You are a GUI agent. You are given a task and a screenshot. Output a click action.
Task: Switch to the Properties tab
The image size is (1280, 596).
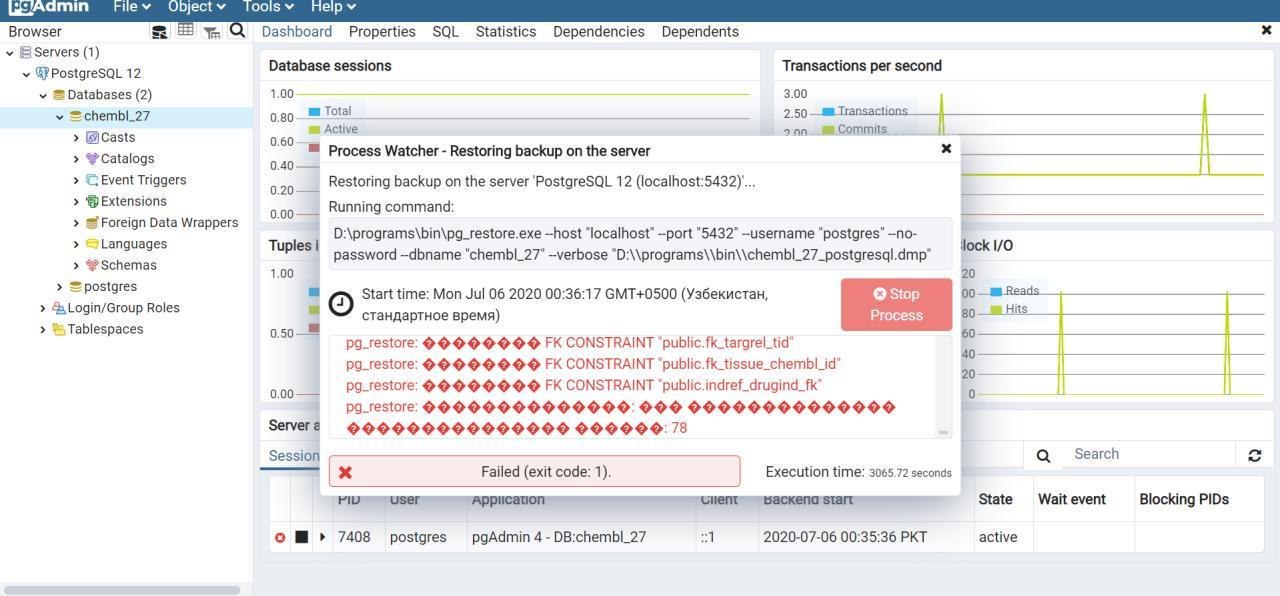pos(382,31)
